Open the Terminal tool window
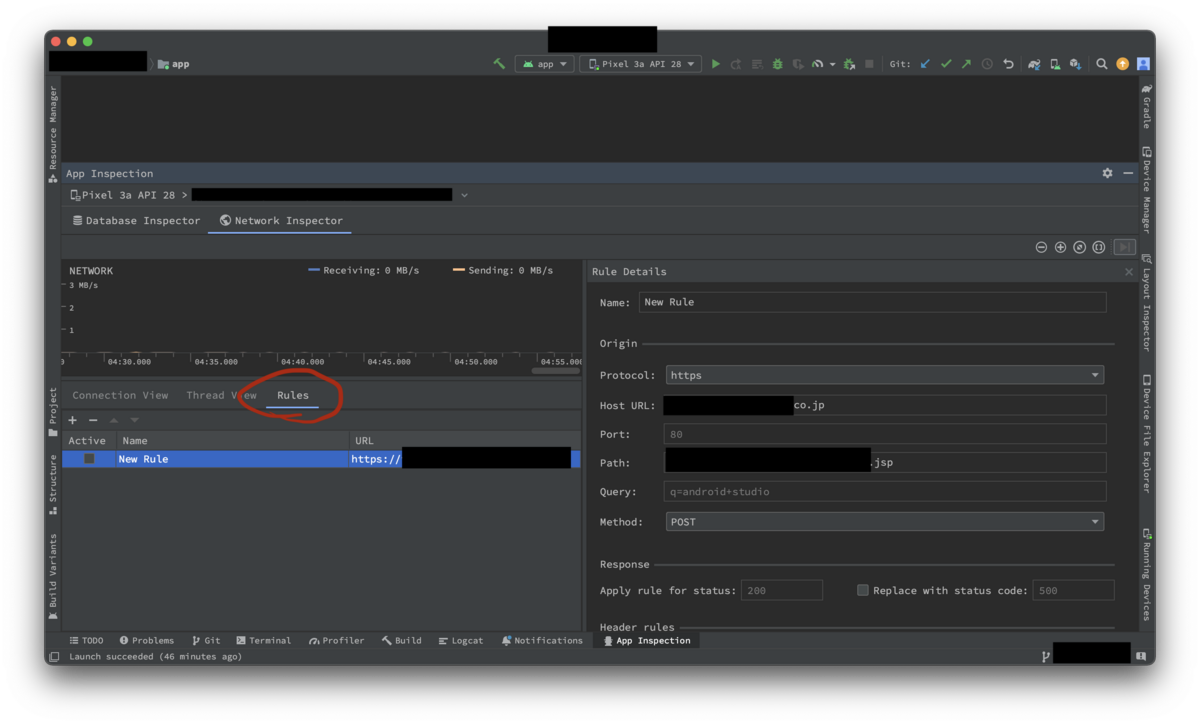Viewport: 1200px width, 724px height. click(264, 640)
